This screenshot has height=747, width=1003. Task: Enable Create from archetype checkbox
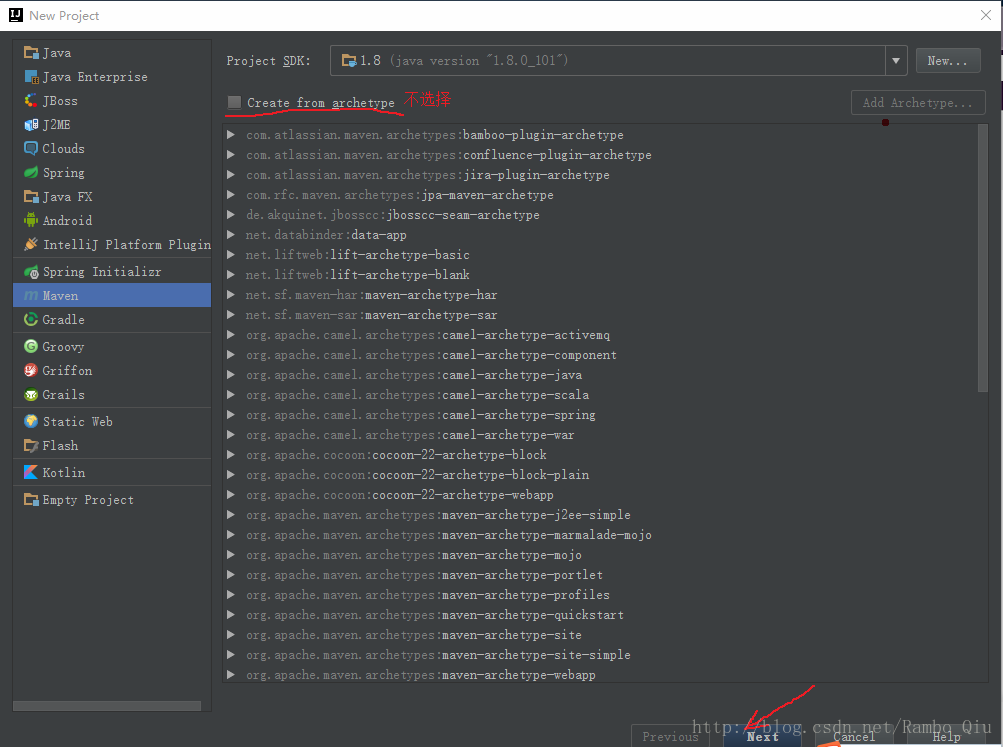pyautogui.click(x=235, y=102)
